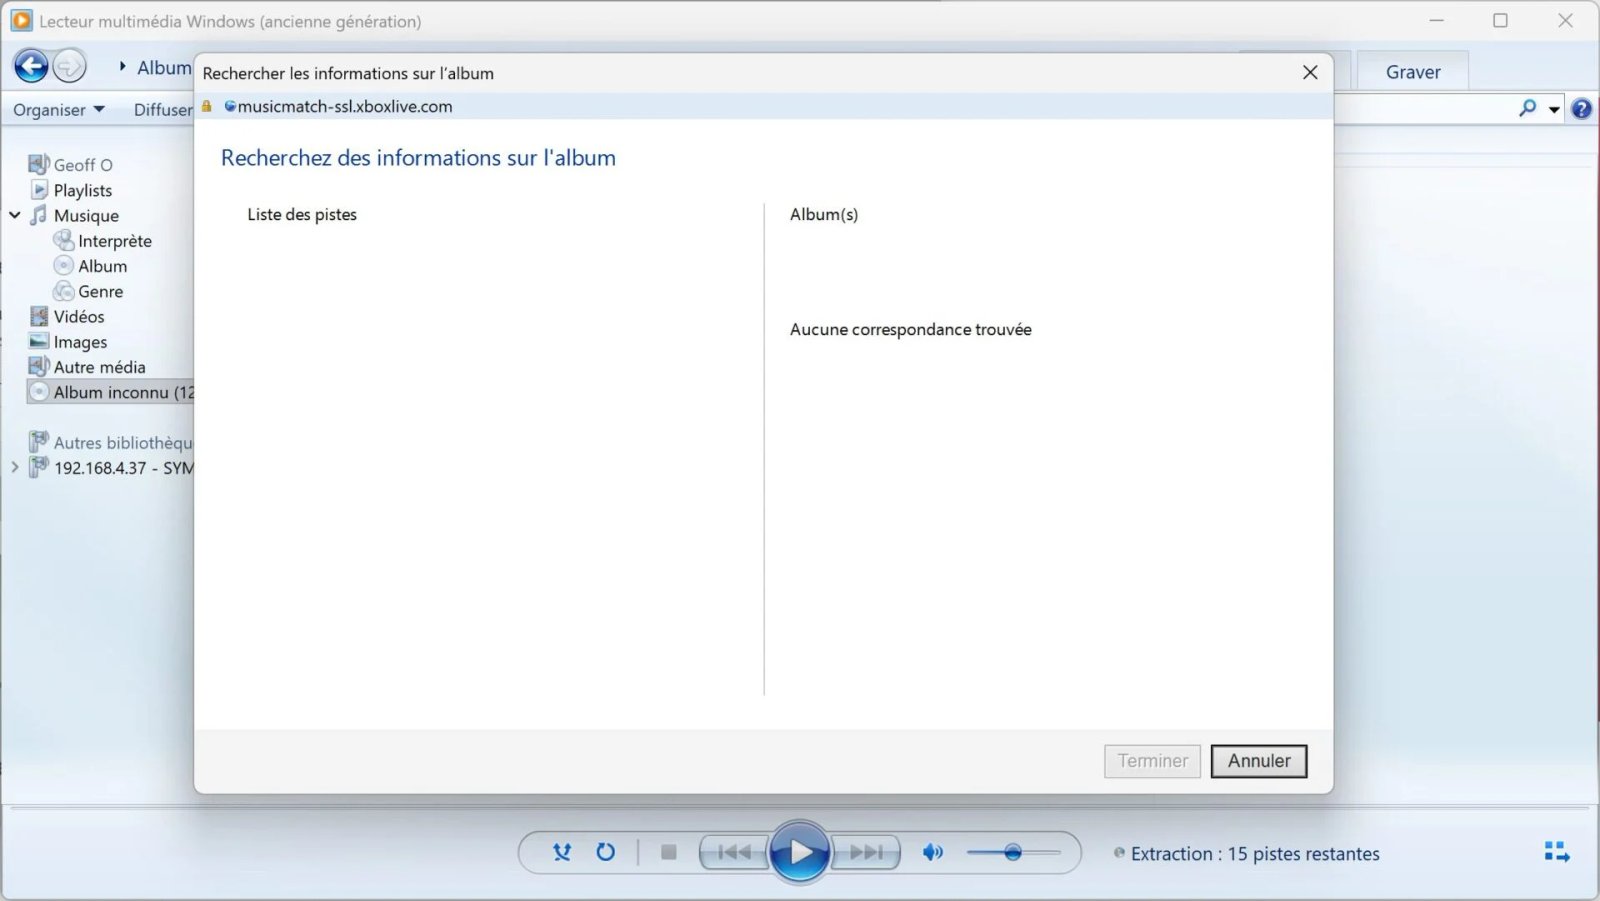The image size is (1600, 901).
Task: Mute the volume speaker icon
Action: pos(932,852)
